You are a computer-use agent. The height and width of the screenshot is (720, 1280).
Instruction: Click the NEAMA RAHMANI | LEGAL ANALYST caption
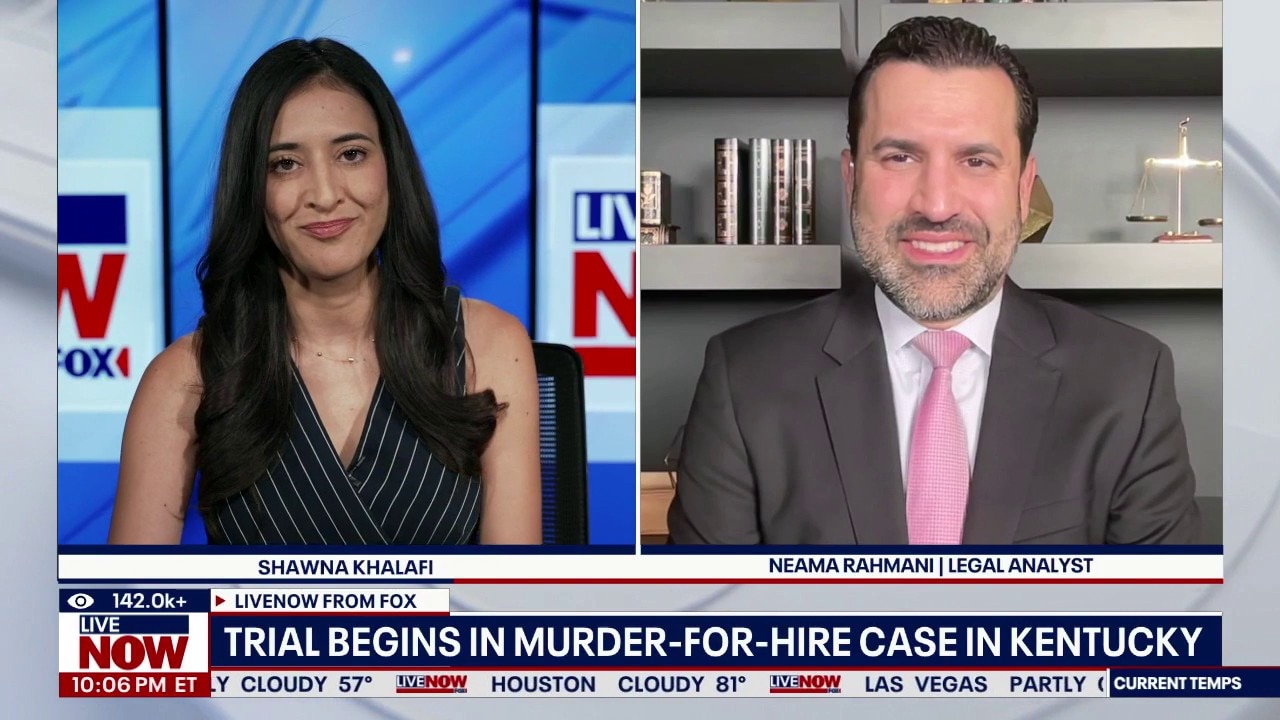(x=930, y=565)
